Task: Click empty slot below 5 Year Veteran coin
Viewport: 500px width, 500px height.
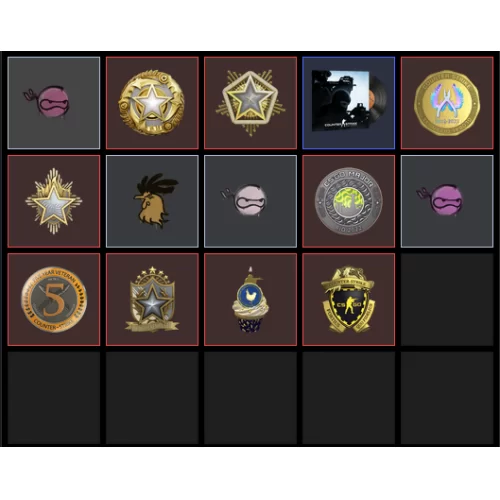Action: tap(54, 398)
